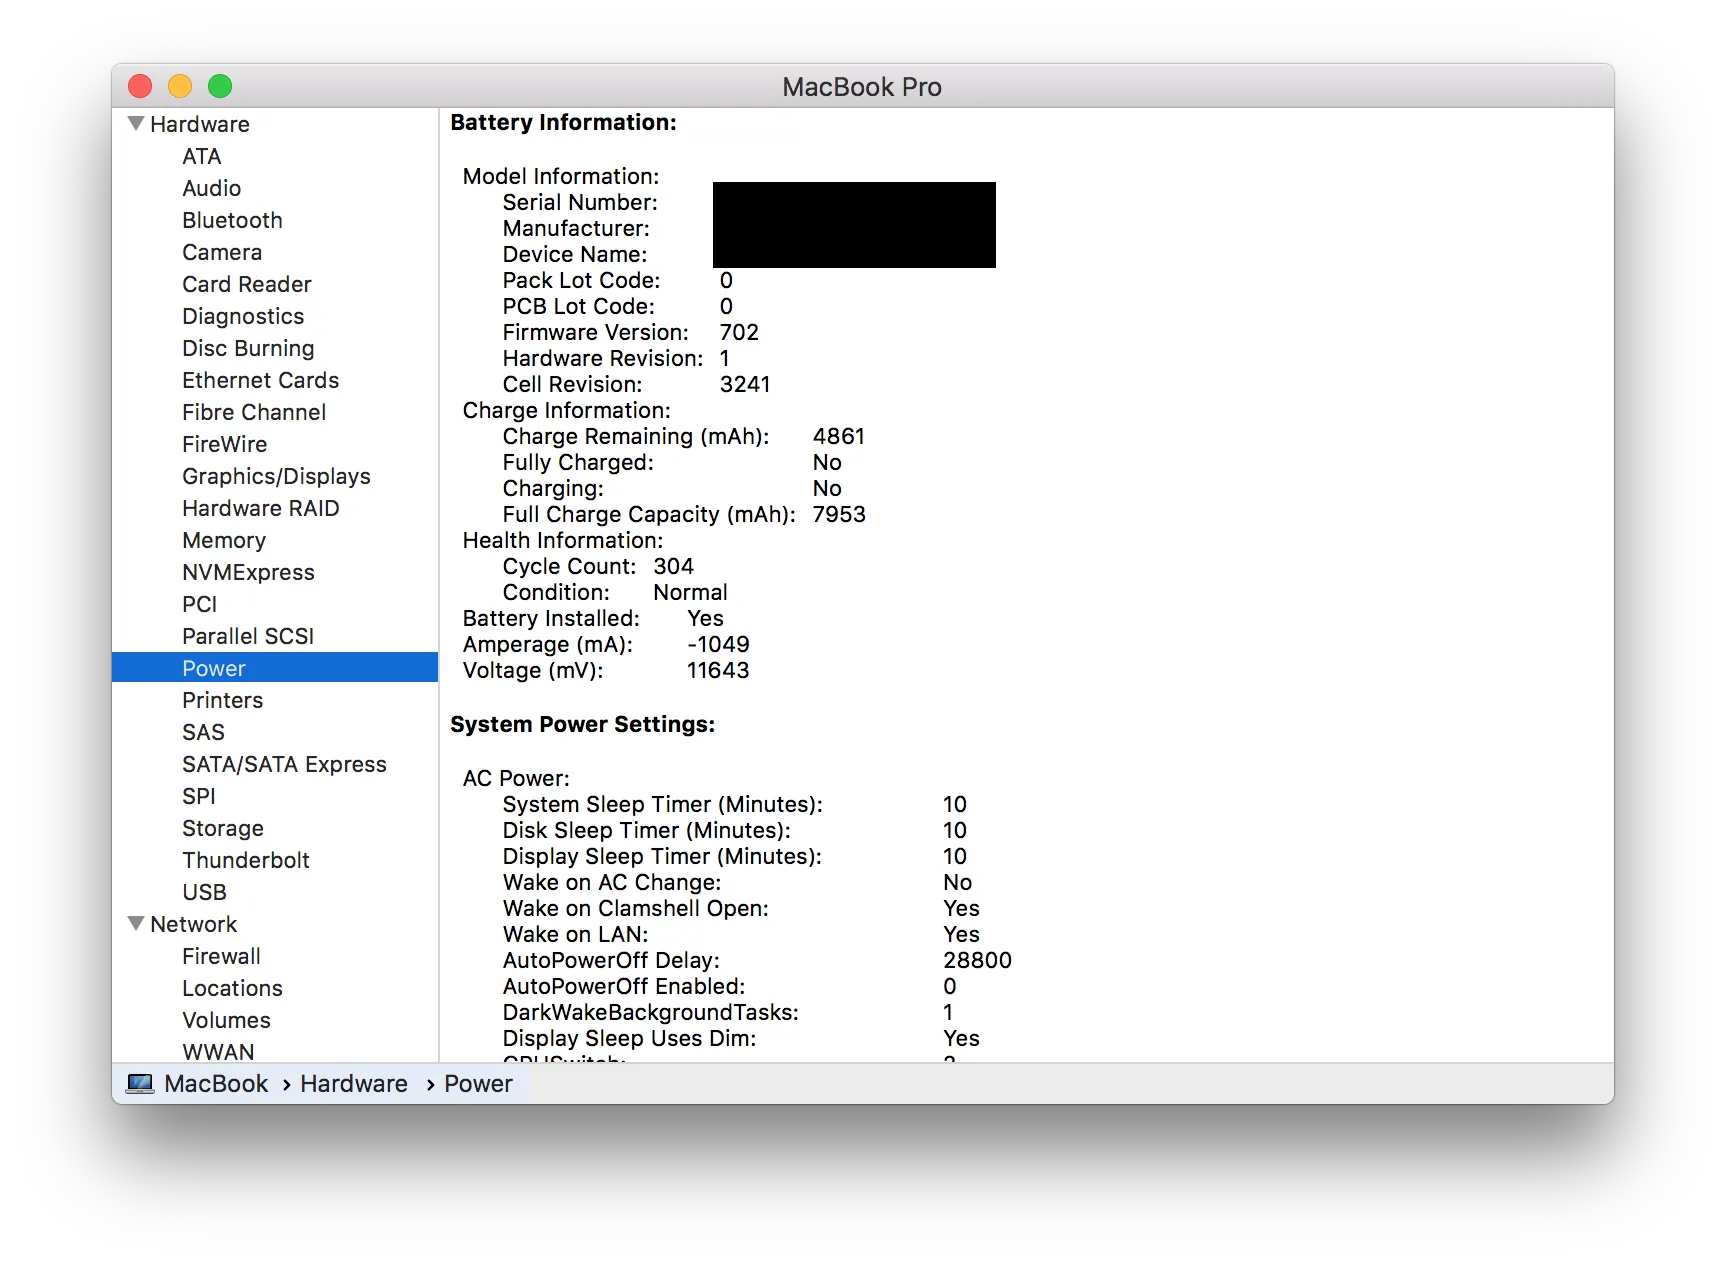Viewport: 1726px width, 1264px height.
Task: Click the MacBook Pro window title
Action: (862, 87)
